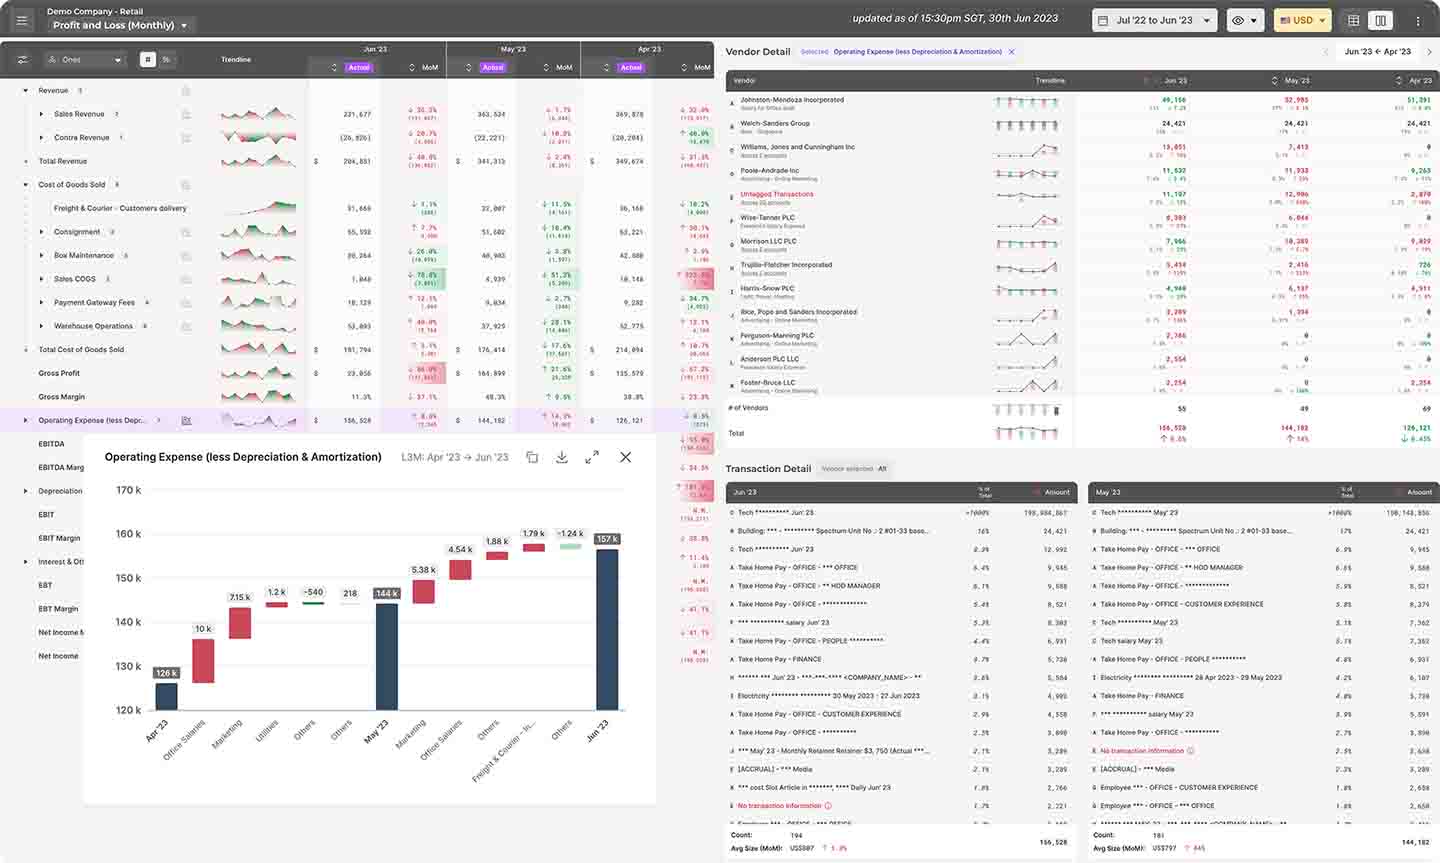Viewport: 1440px width, 863px height.
Task: Click Actual tag under Jun '23 column
Action: [359, 68]
